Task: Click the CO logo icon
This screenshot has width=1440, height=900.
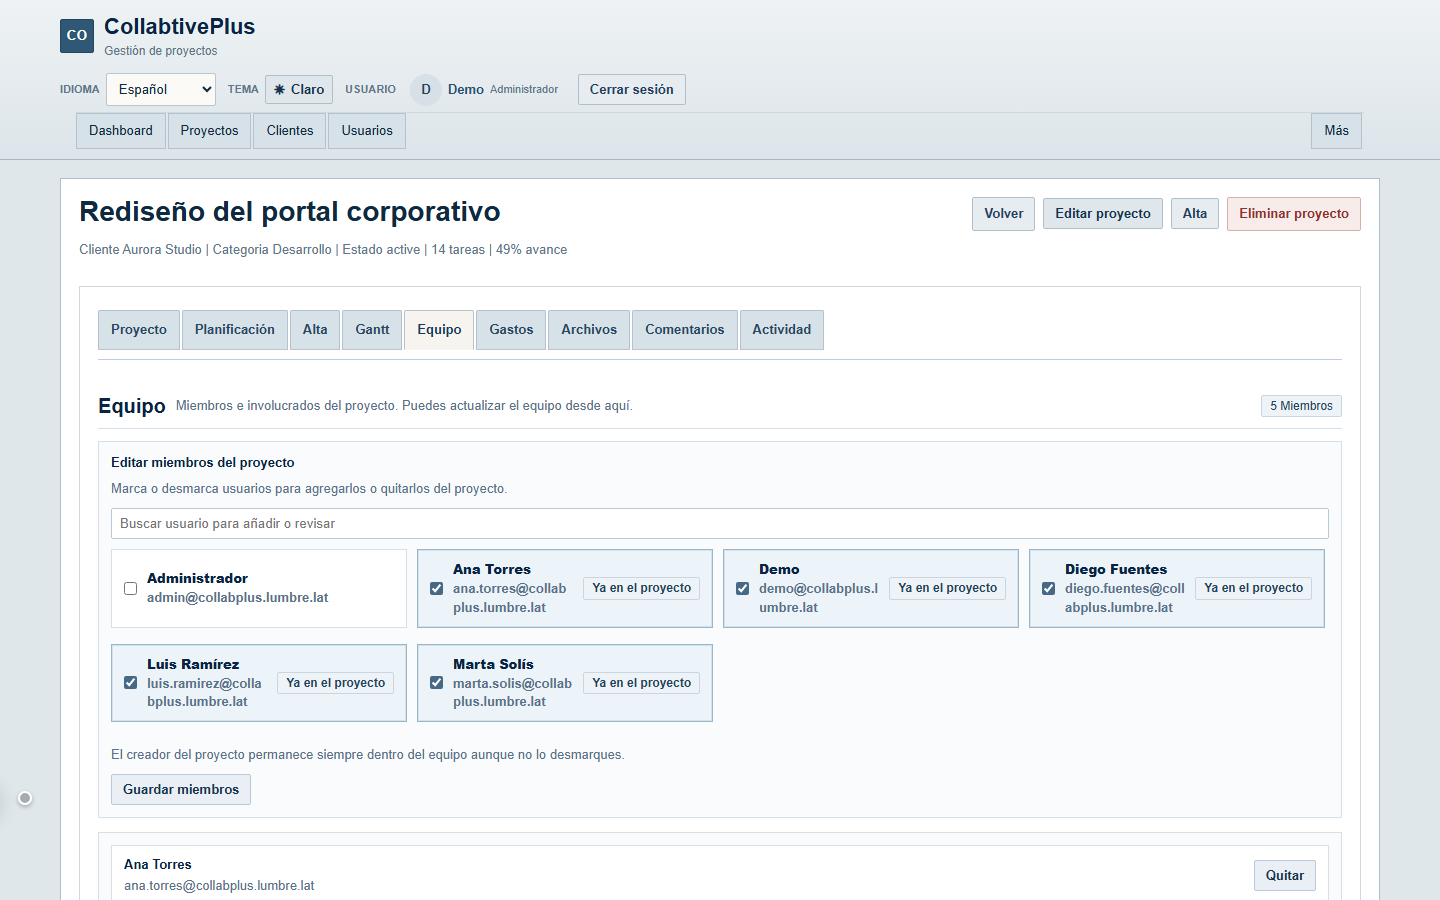Action: tap(77, 36)
